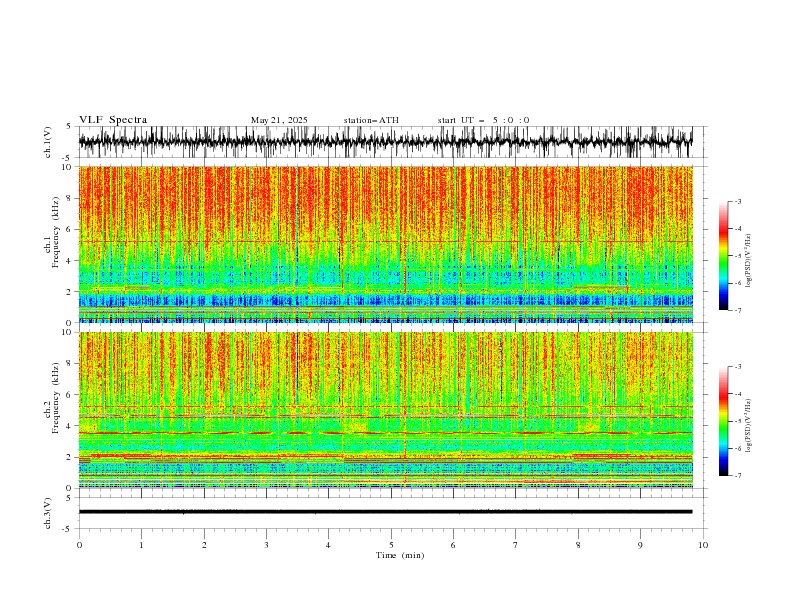Click the date 'May 21, 2025'
Viewport: 792px width, 612px height.
pyautogui.click(x=279, y=120)
